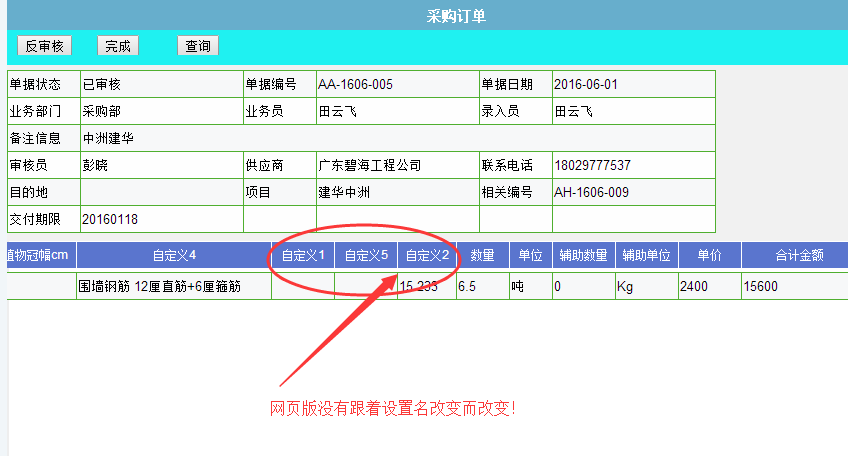Select the 数量 column header
This screenshot has height=456, width=848.
tap(482, 256)
